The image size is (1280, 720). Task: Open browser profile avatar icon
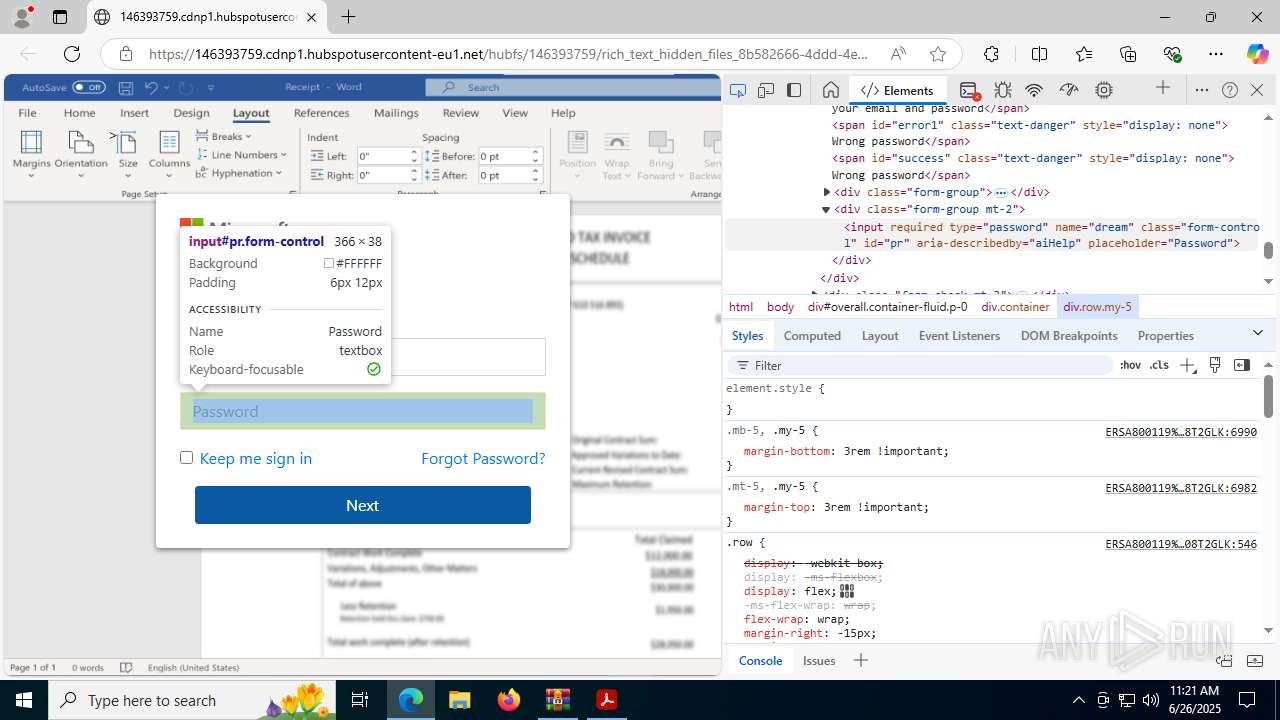pos(21,17)
